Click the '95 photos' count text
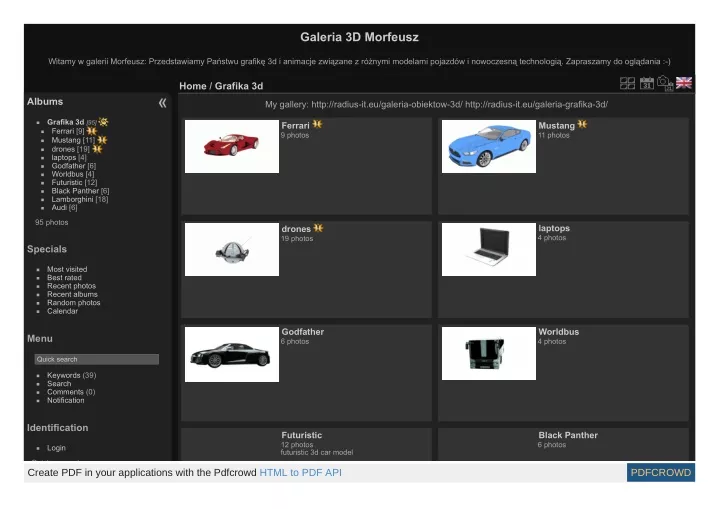 (x=51, y=222)
